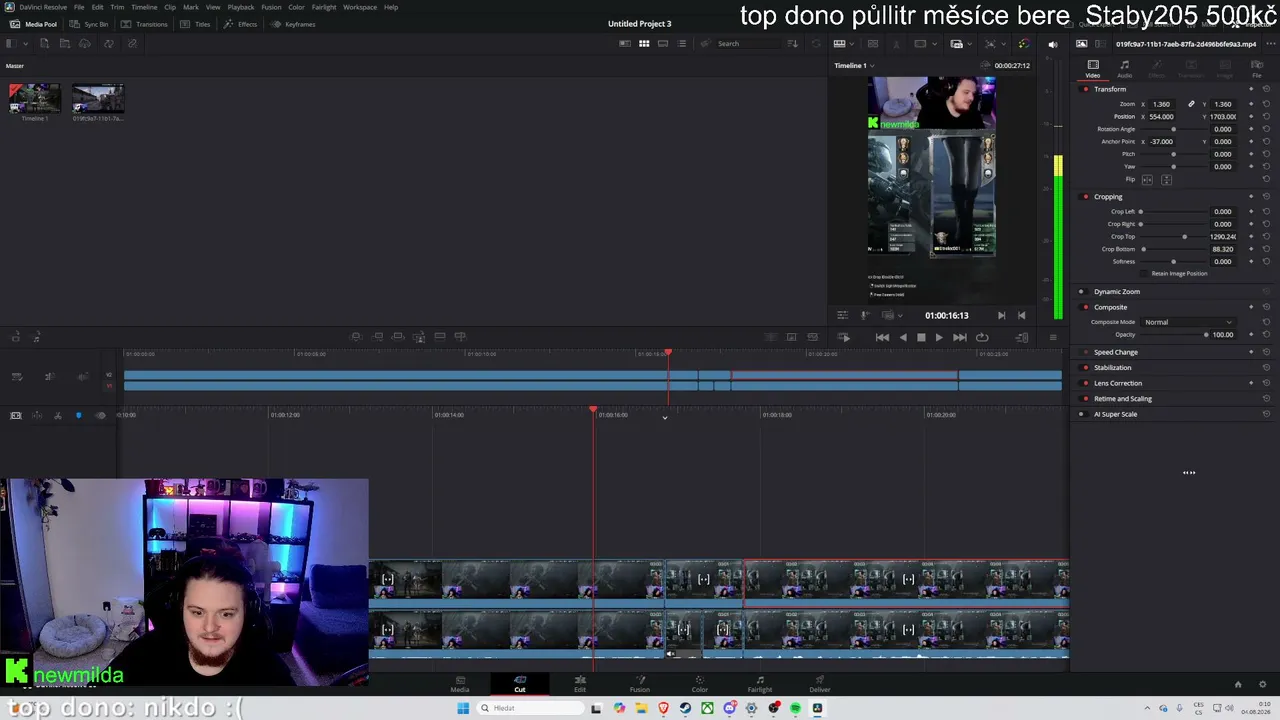Open the Timeline menu in the menu bar
Image resolution: width=1280 pixels, height=720 pixels.
click(x=144, y=7)
